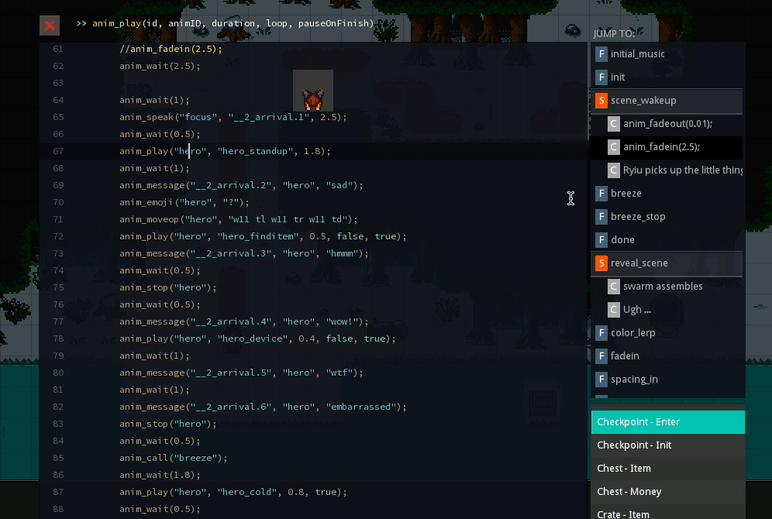Viewport: 772px width, 519px height.
Task: Jump to the breeze function
Action: [626, 193]
